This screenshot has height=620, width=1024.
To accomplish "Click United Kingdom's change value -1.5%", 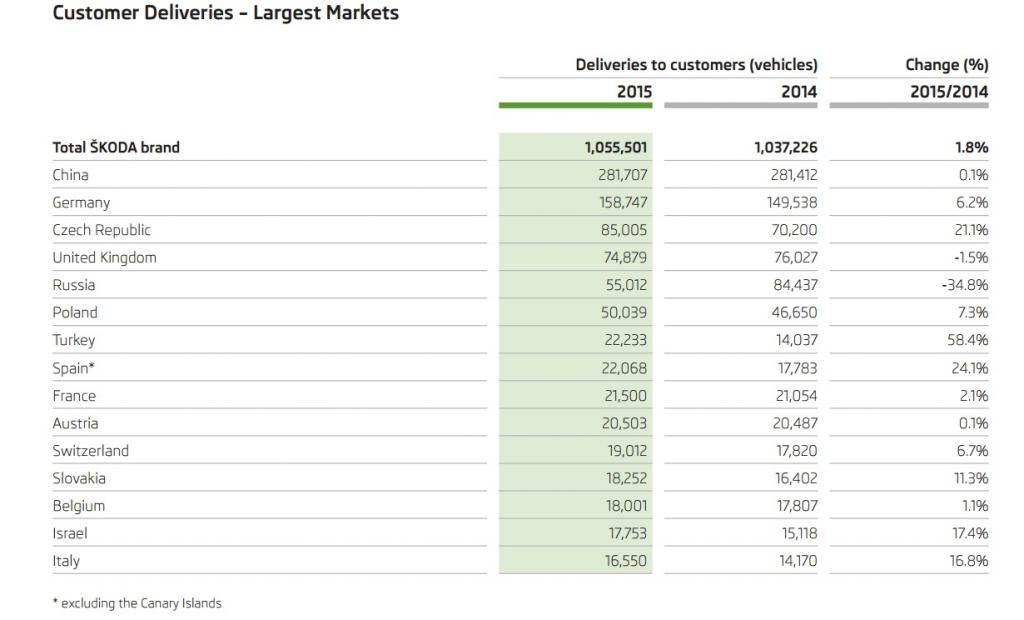I will click(x=970, y=257).
